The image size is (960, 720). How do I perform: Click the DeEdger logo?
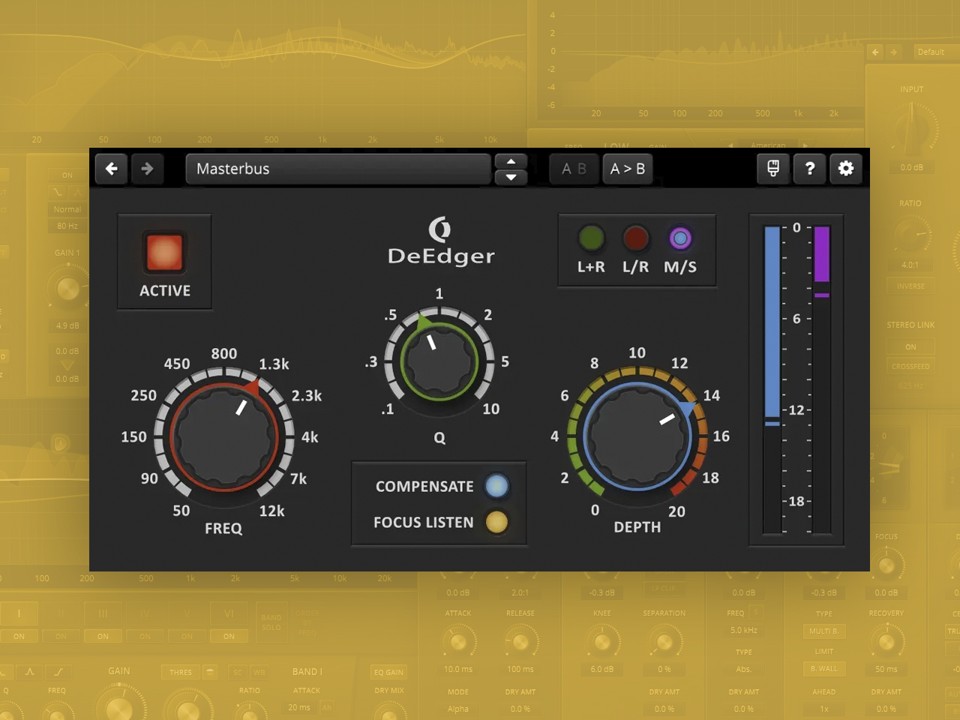[441, 241]
